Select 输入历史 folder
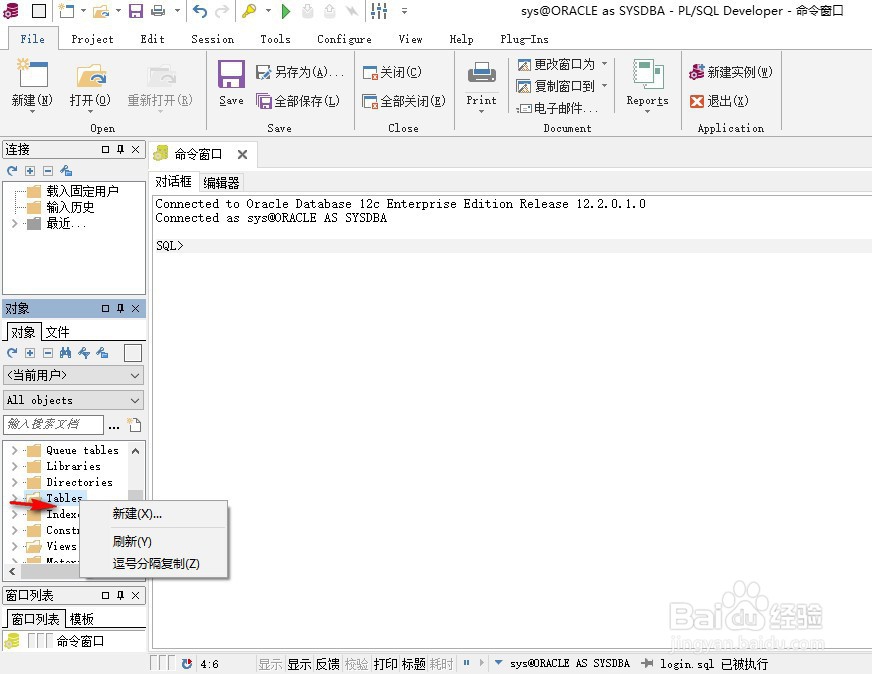The height and width of the screenshot is (674, 872). tap(70, 207)
